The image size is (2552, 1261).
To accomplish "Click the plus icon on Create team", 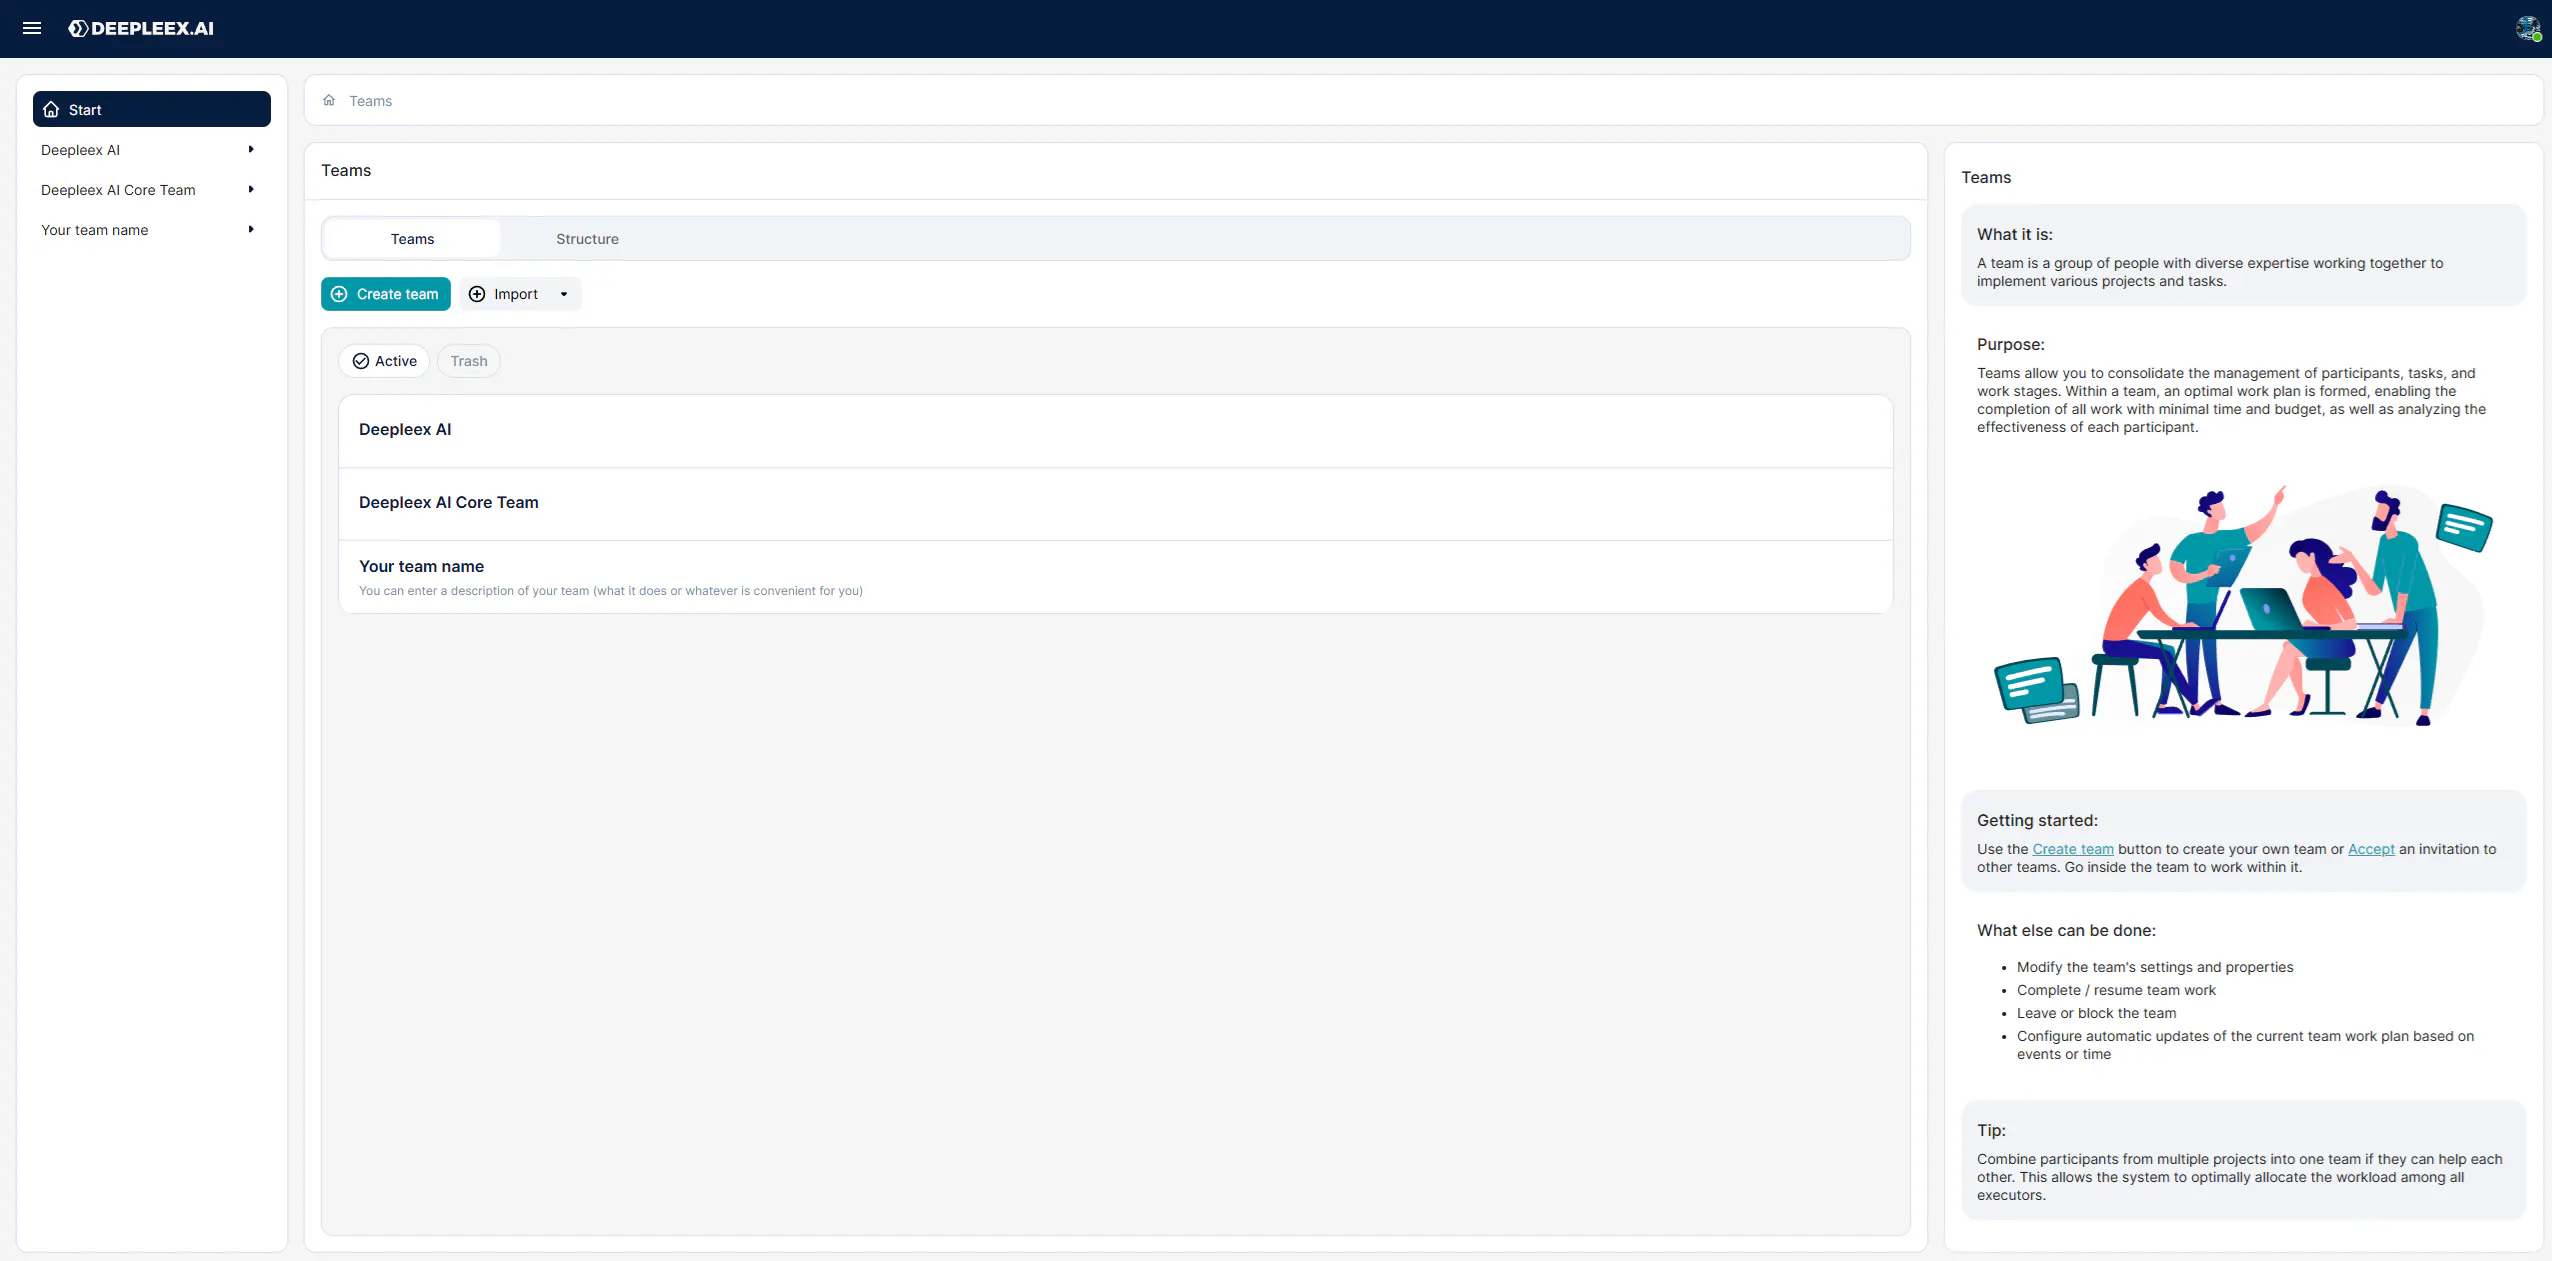I will (339, 294).
